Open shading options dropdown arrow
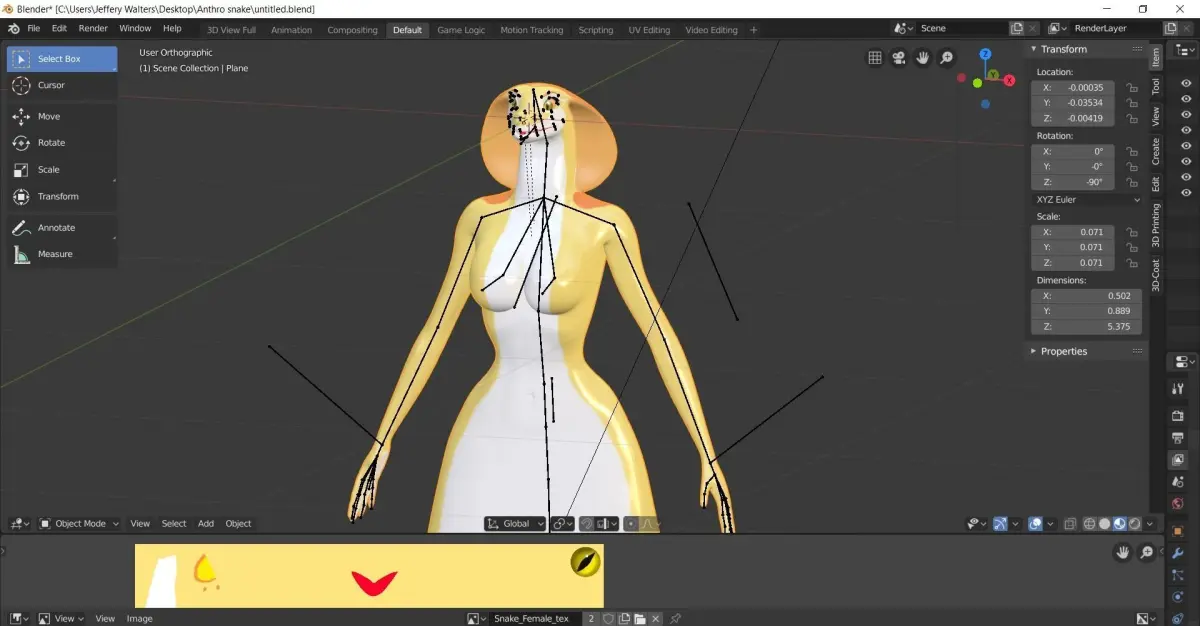 (1151, 524)
